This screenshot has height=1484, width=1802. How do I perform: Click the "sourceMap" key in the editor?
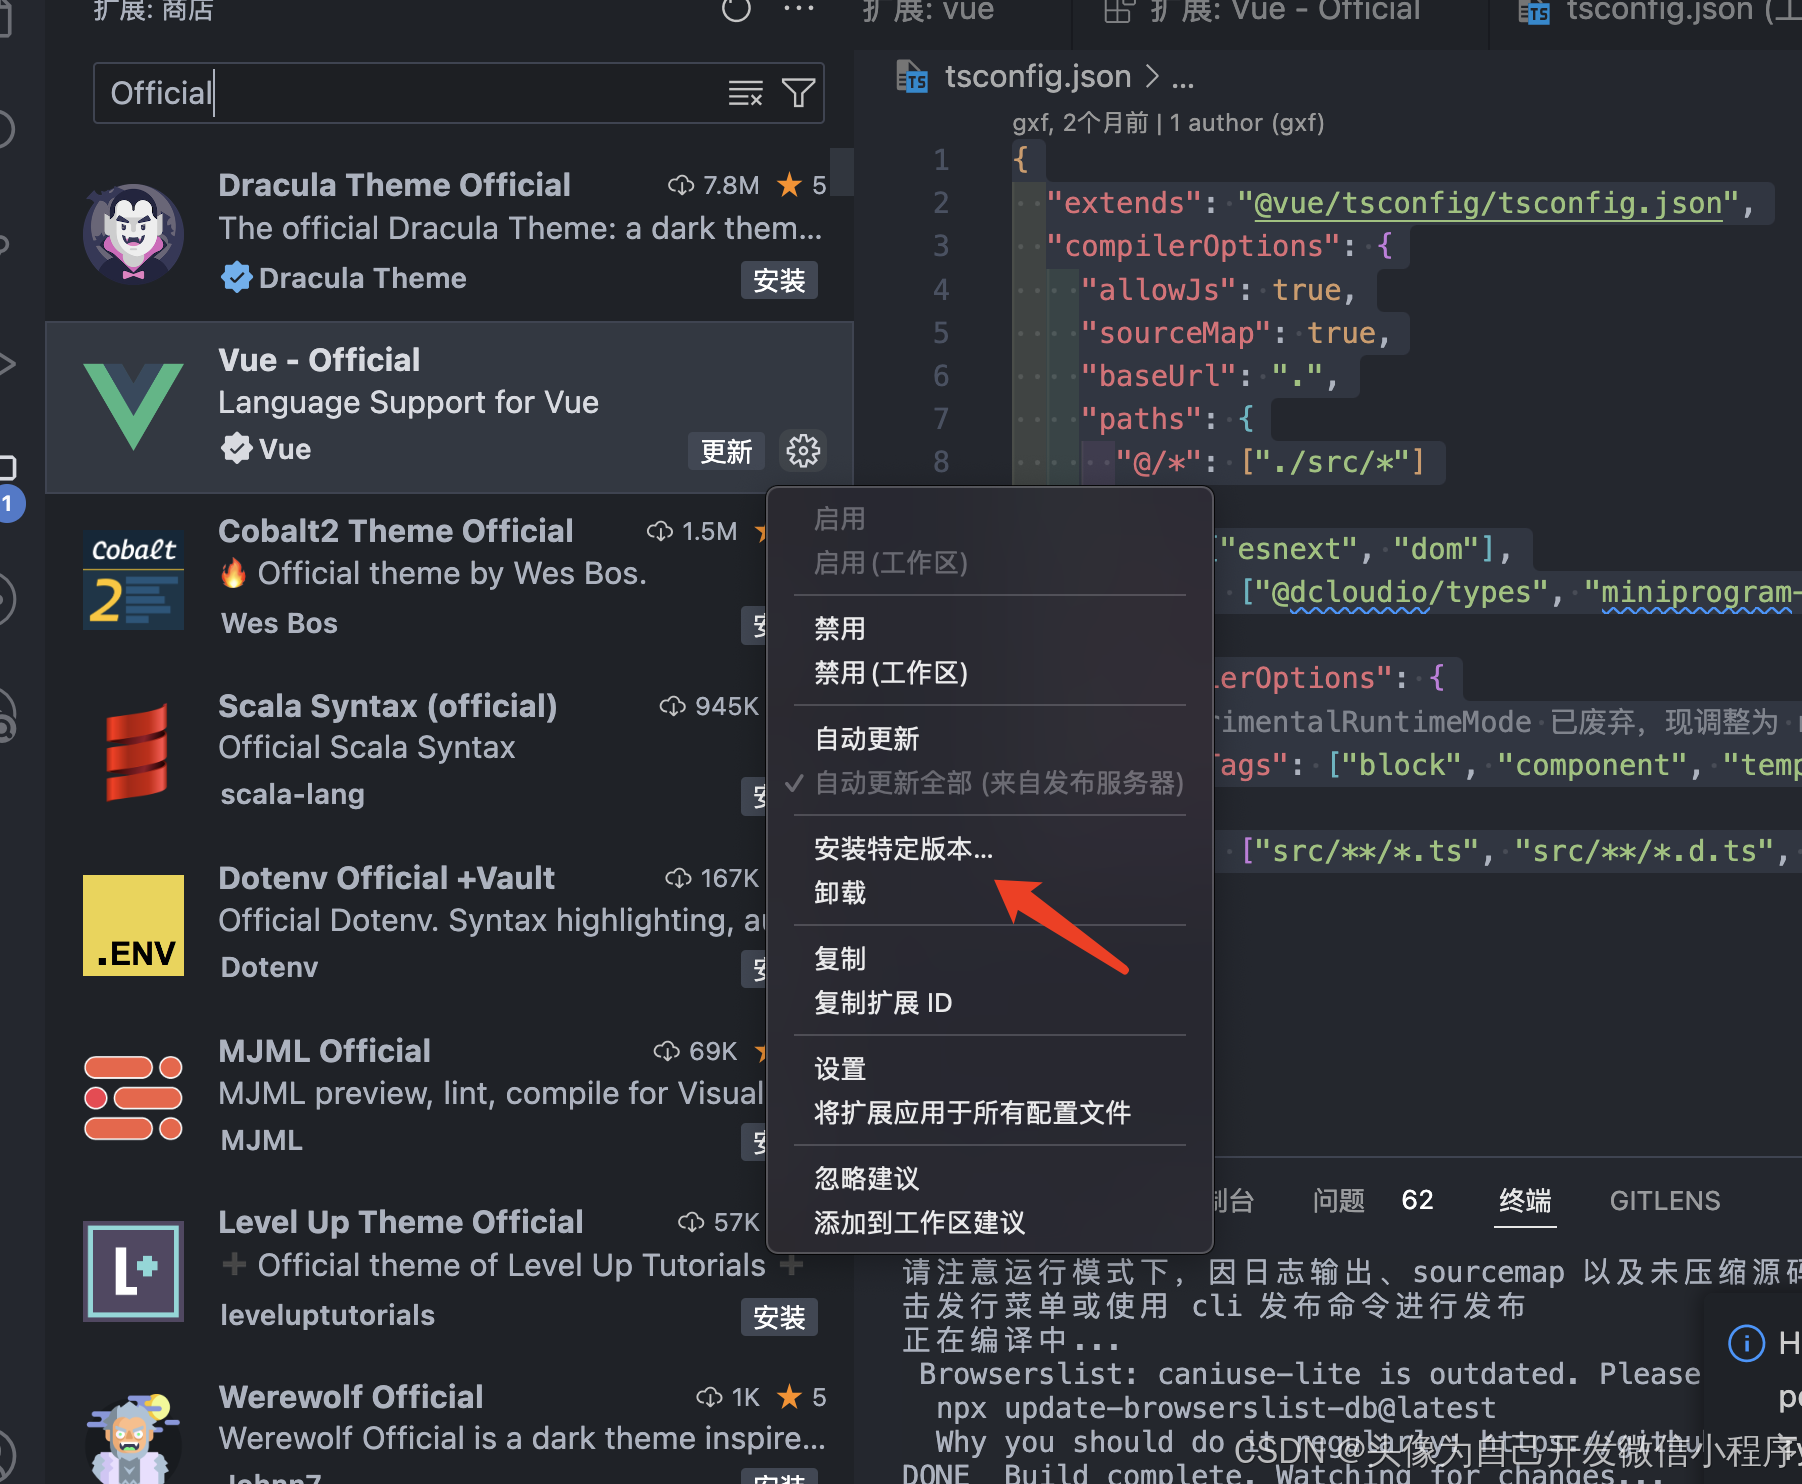[1176, 333]
